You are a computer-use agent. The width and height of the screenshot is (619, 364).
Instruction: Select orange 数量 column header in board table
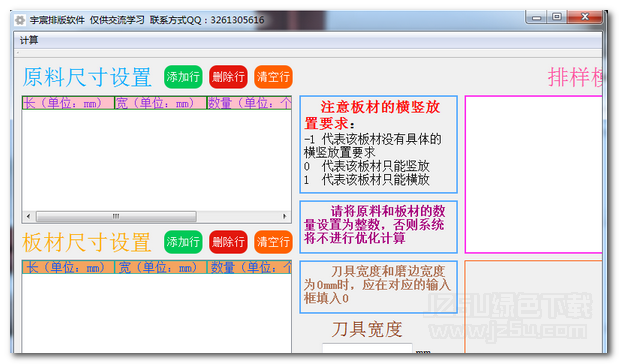249,267
